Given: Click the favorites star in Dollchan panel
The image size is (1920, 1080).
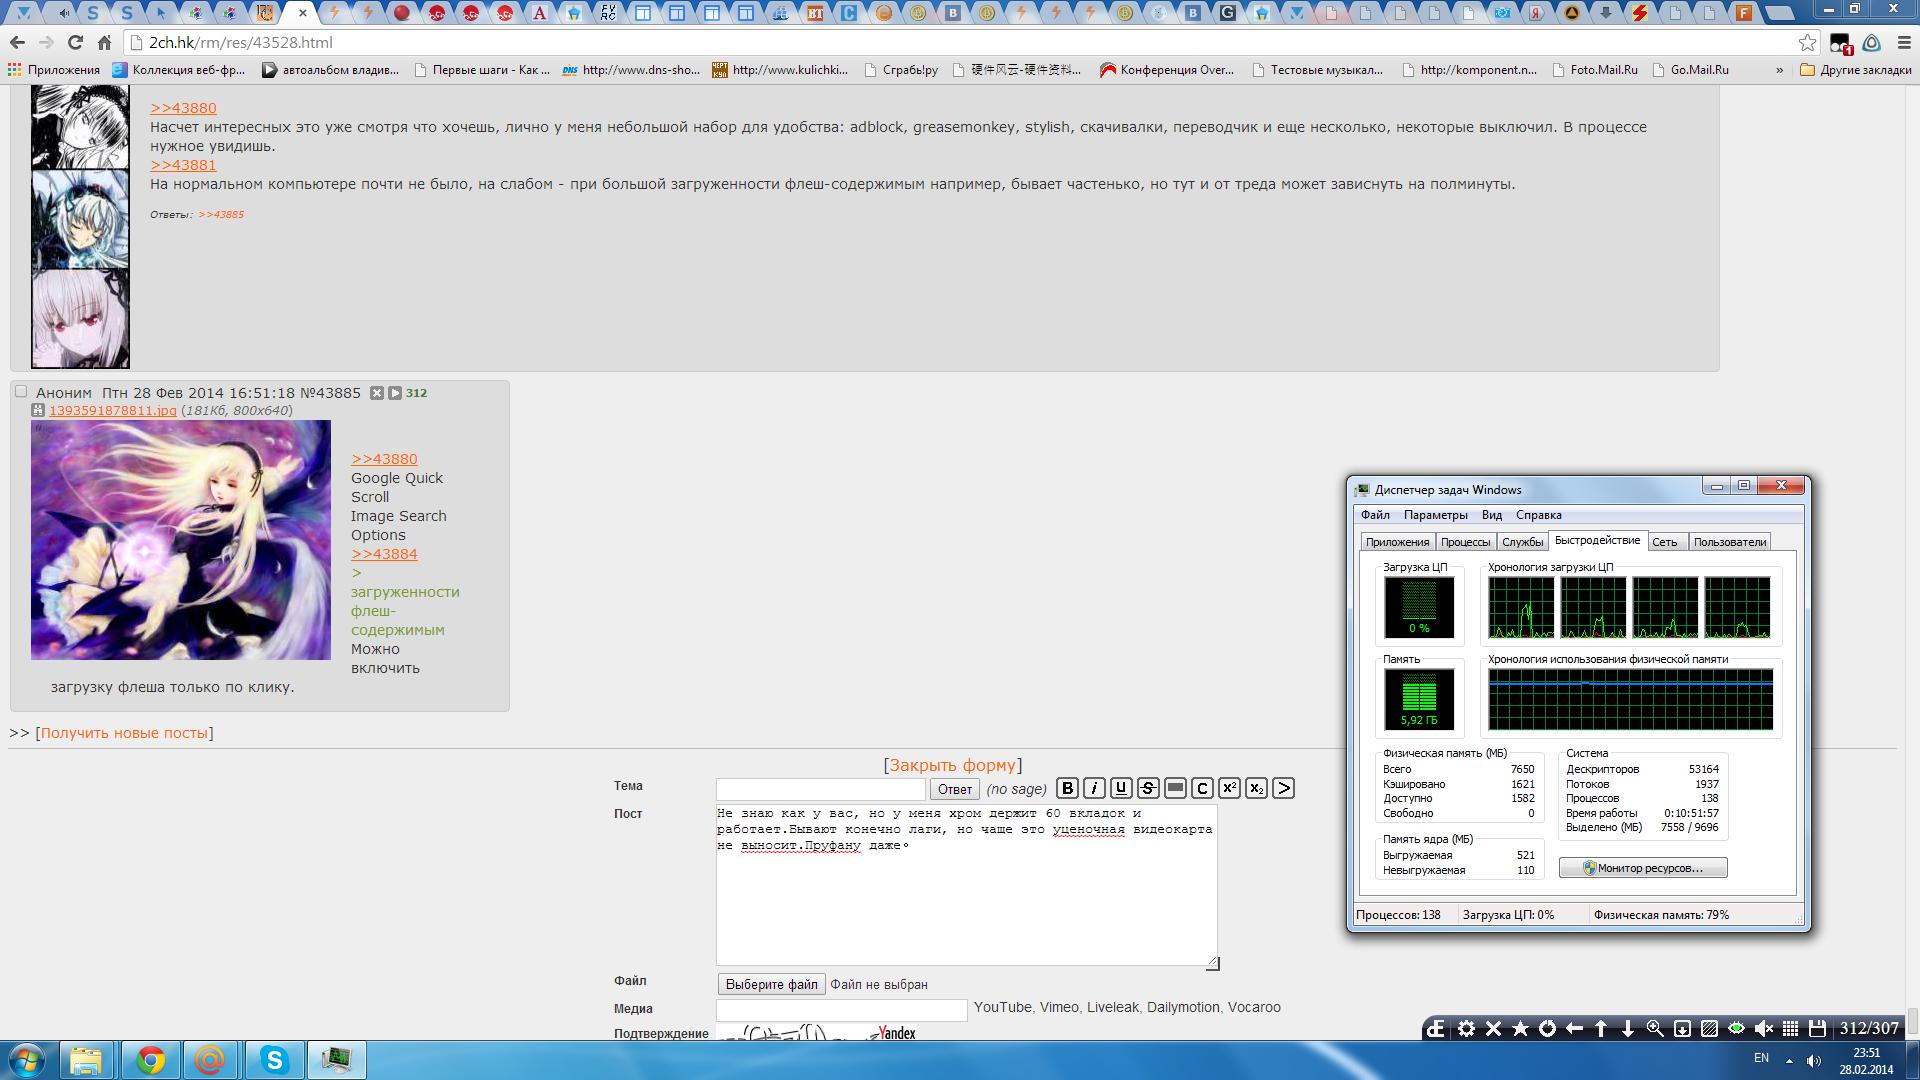Looking at the screenshot, I should pos(1520,1029).
